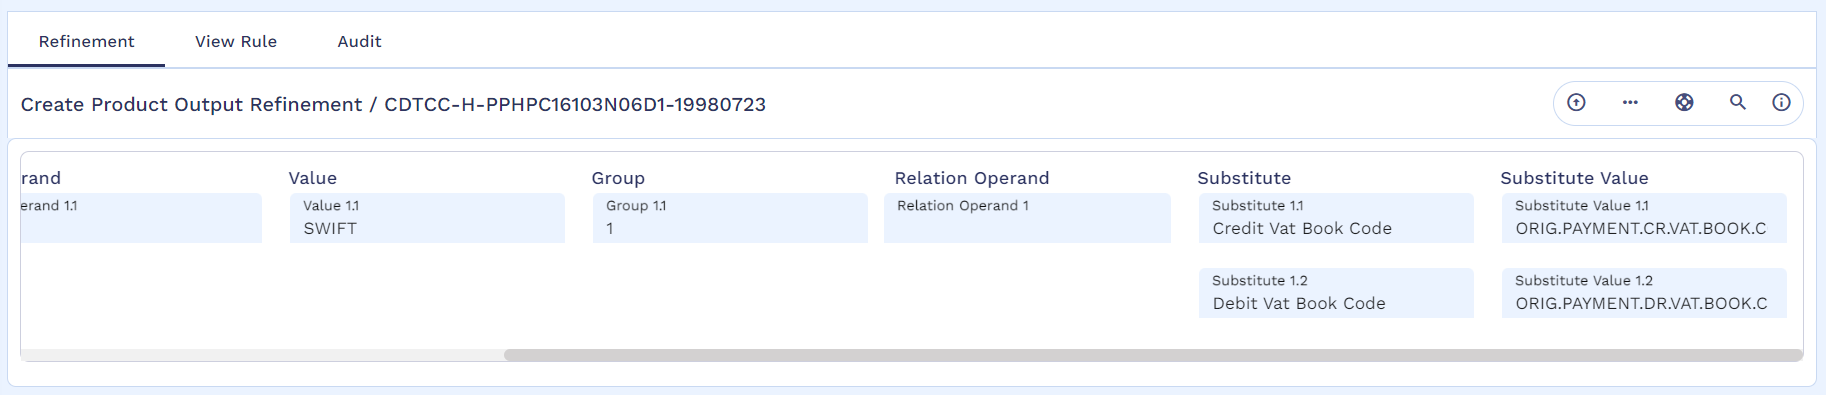The image size is (1826, 395).
Task: Open the three-dots more options menu
Action: [1630, 102]
